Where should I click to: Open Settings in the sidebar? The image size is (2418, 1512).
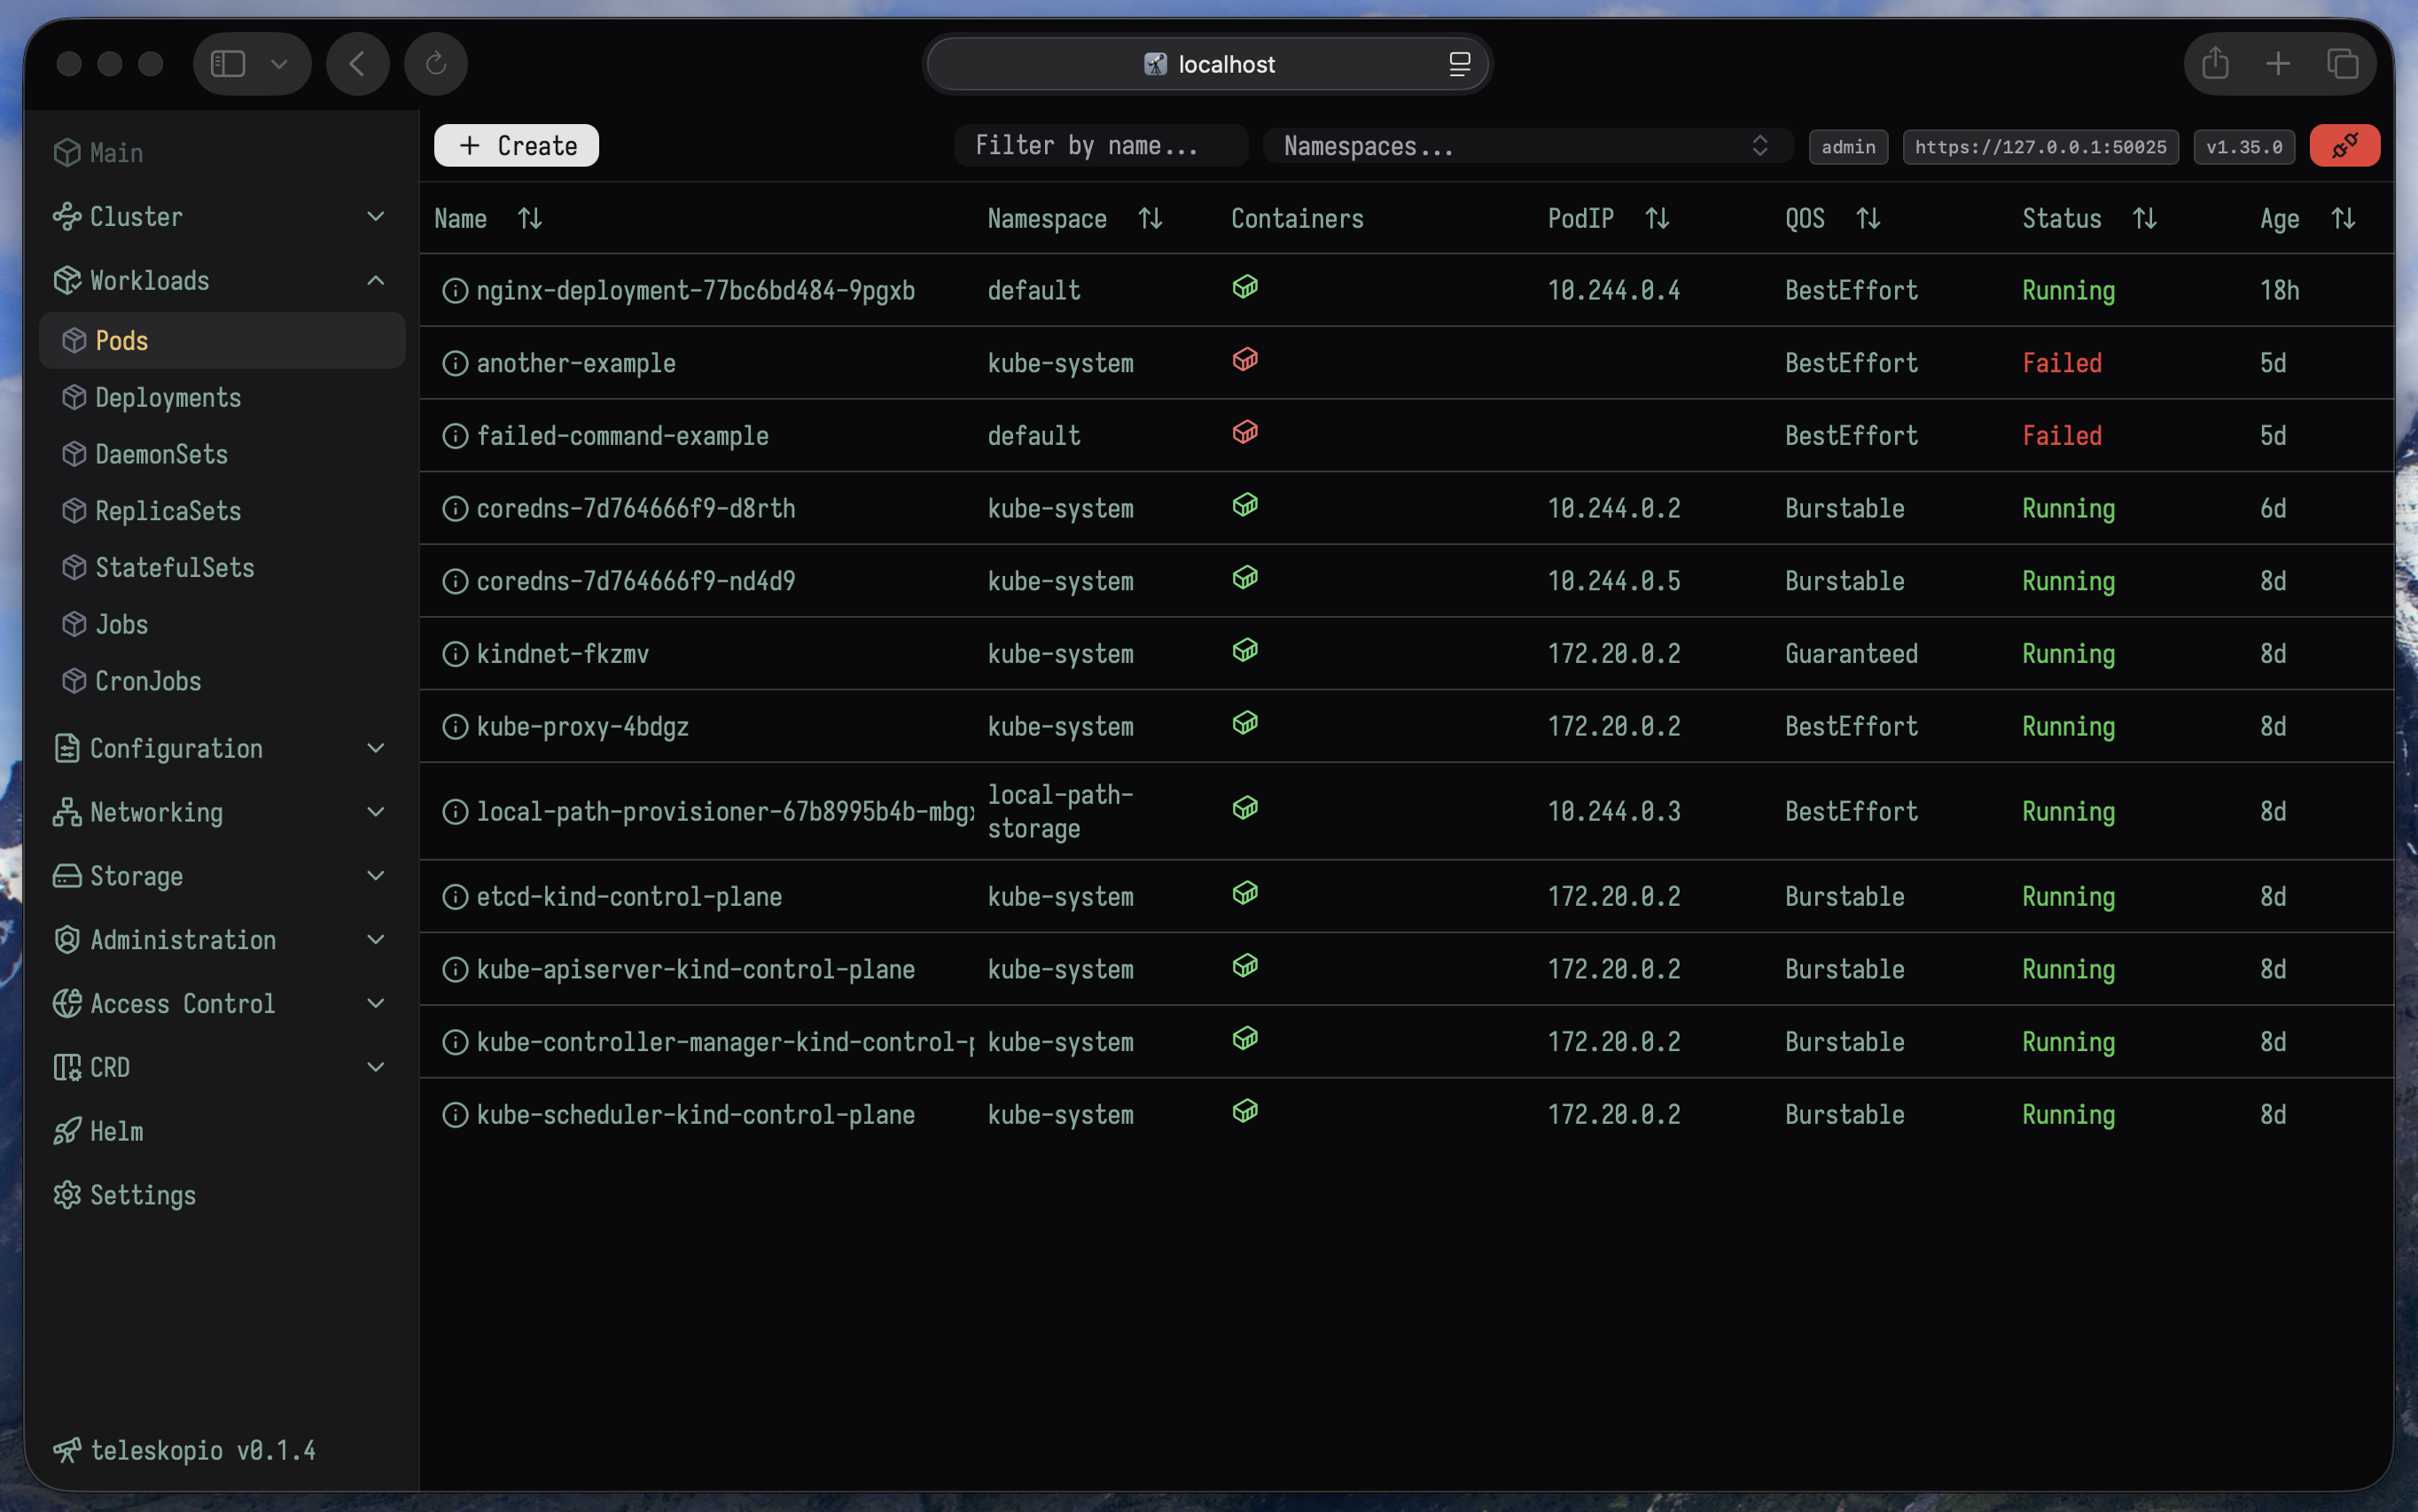coord(220,1196)
